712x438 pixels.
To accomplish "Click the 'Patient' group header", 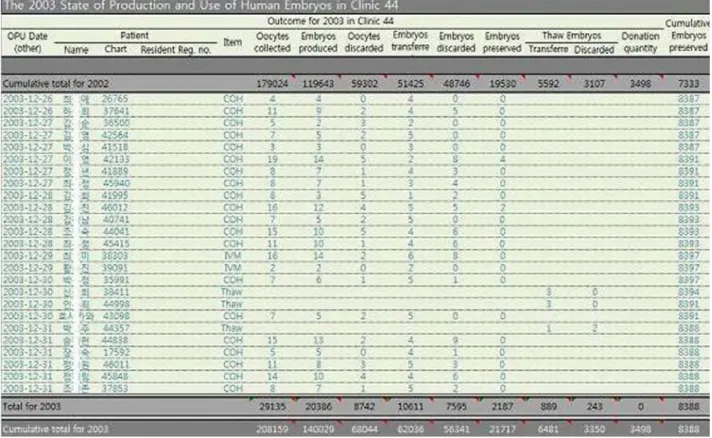I will tap(134, 35).
